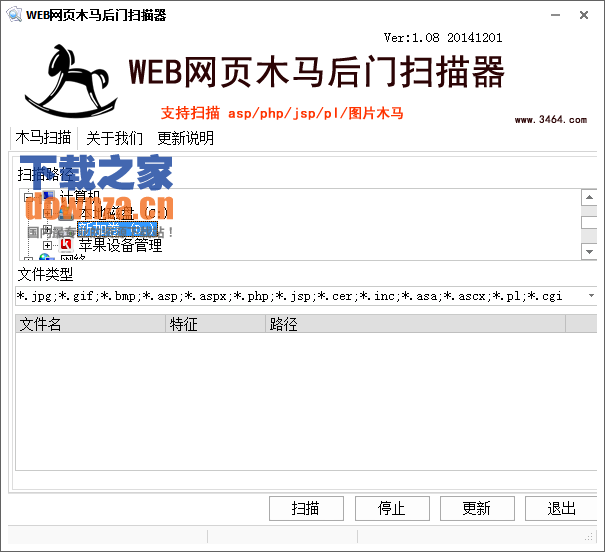Click the app icon in title bar

point(14,15)
